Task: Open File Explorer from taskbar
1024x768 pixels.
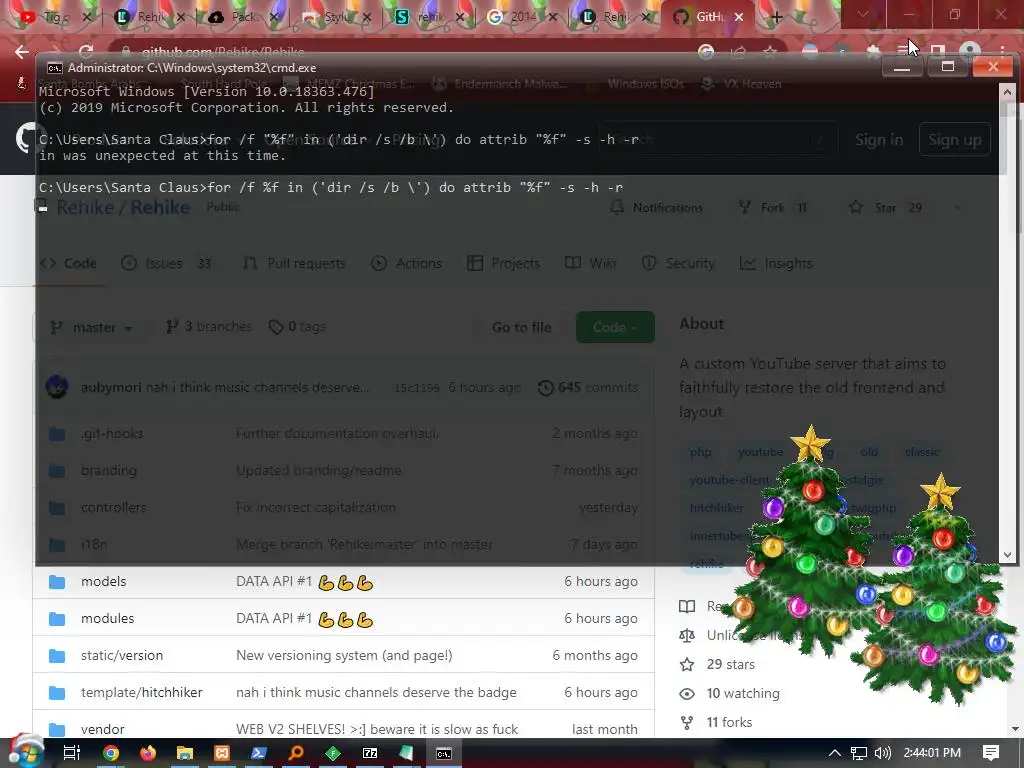Action: [x=185, y=753]
